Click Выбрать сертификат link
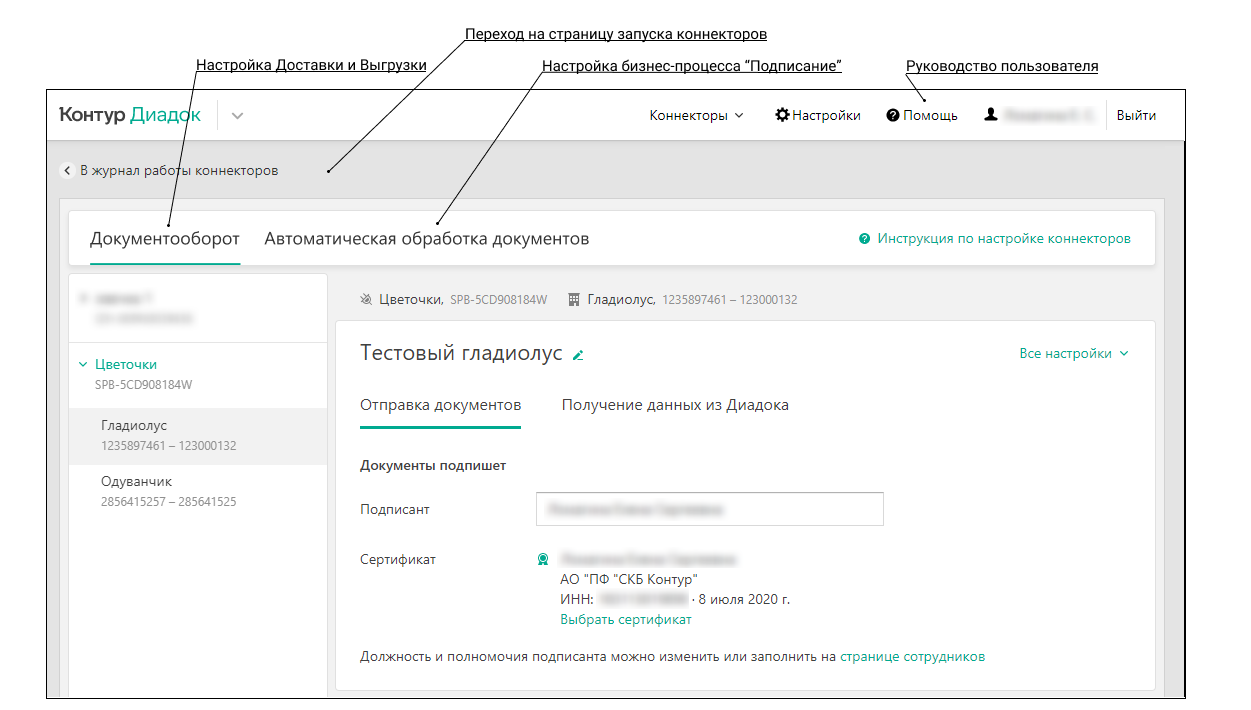 click(x=626, y=619)
